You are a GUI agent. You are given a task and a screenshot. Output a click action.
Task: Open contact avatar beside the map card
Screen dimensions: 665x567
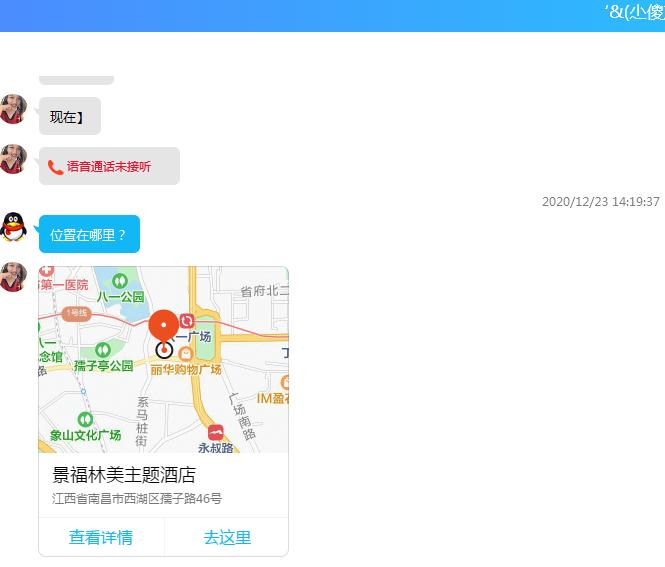pos(13,277)
